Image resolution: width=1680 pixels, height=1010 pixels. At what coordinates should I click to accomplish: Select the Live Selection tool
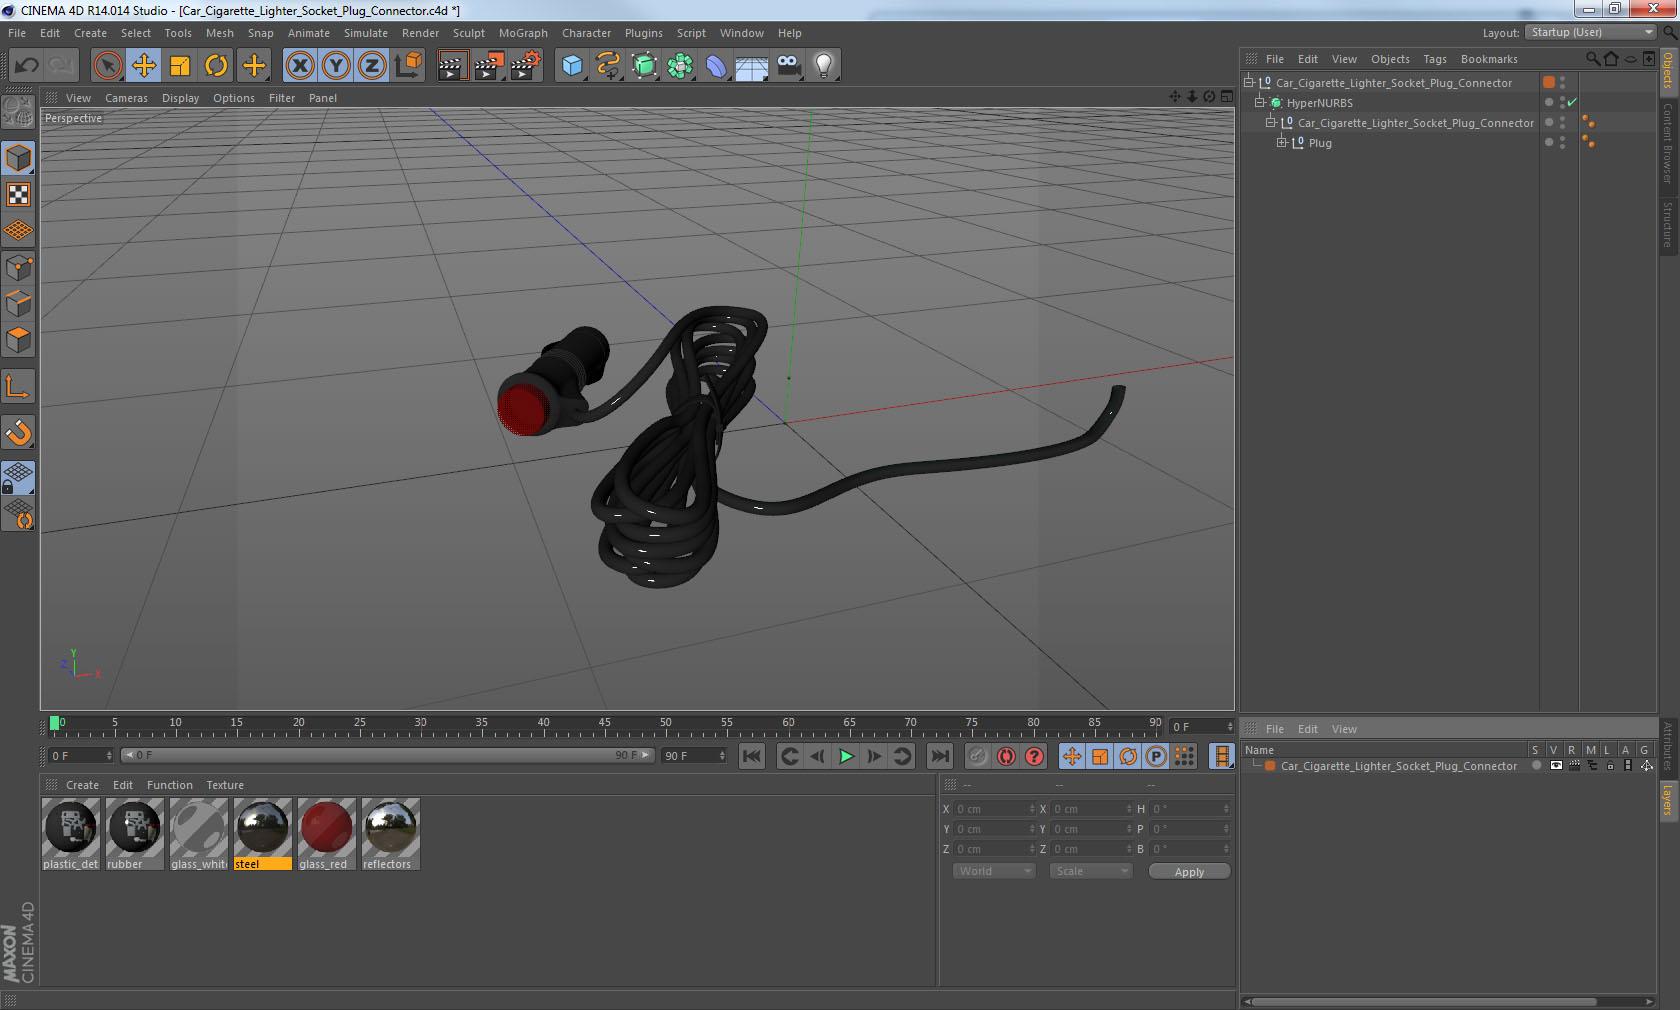click(x=107, y=66)
